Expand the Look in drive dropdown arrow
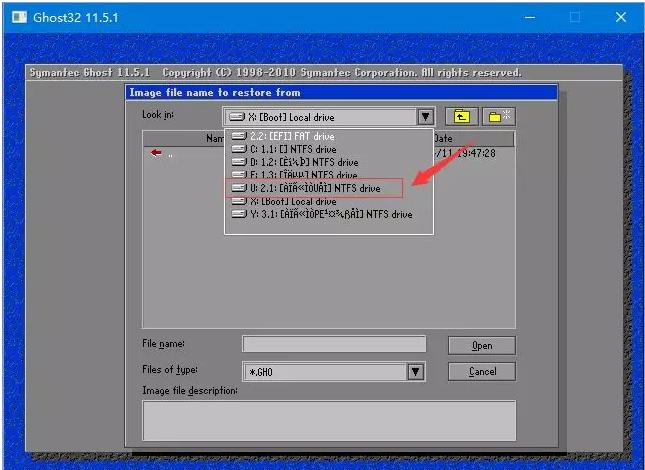The height and width of the screenshot is (470, 645). 425,117
